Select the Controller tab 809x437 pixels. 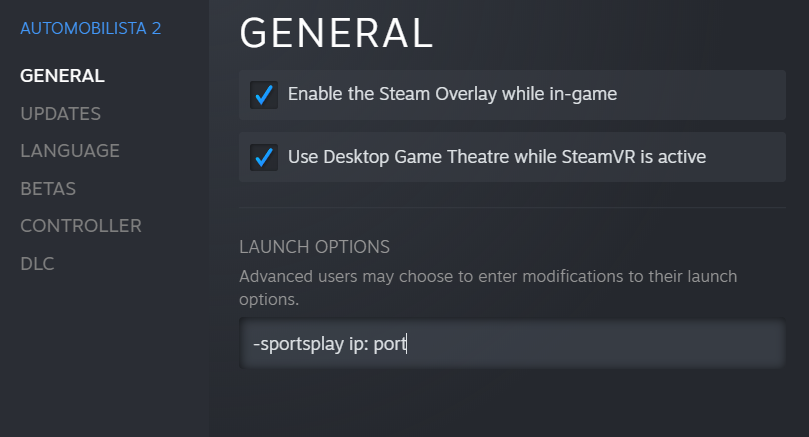pyautogui.click(x=81, y=226)
